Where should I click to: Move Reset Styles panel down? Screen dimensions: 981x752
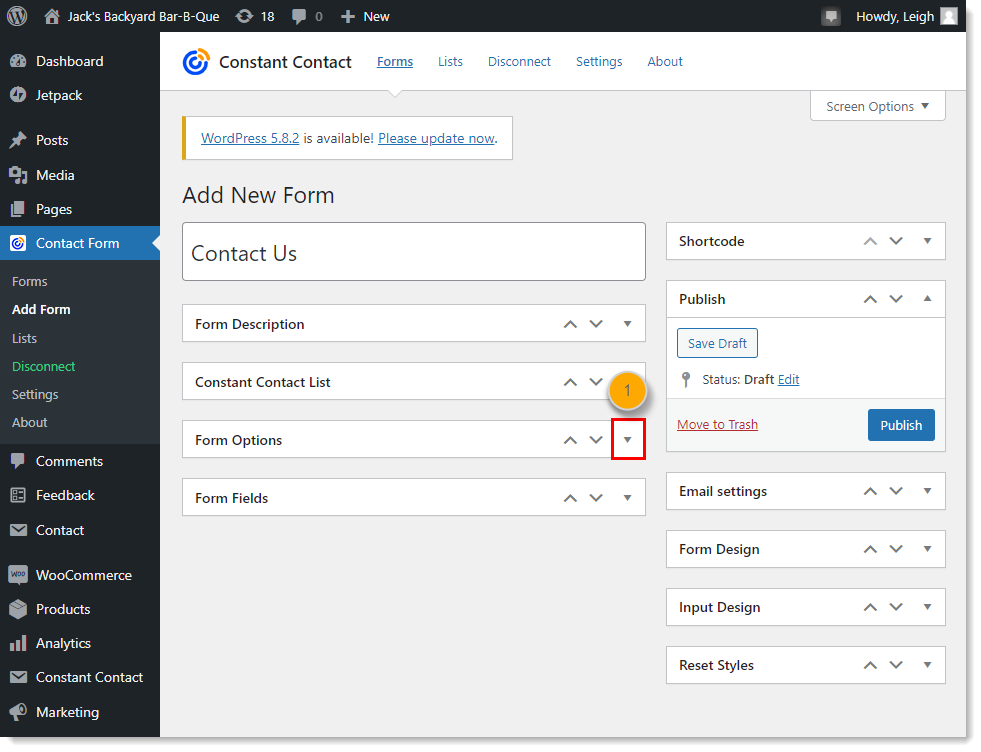pyautogui.click(x=897, y=665)
